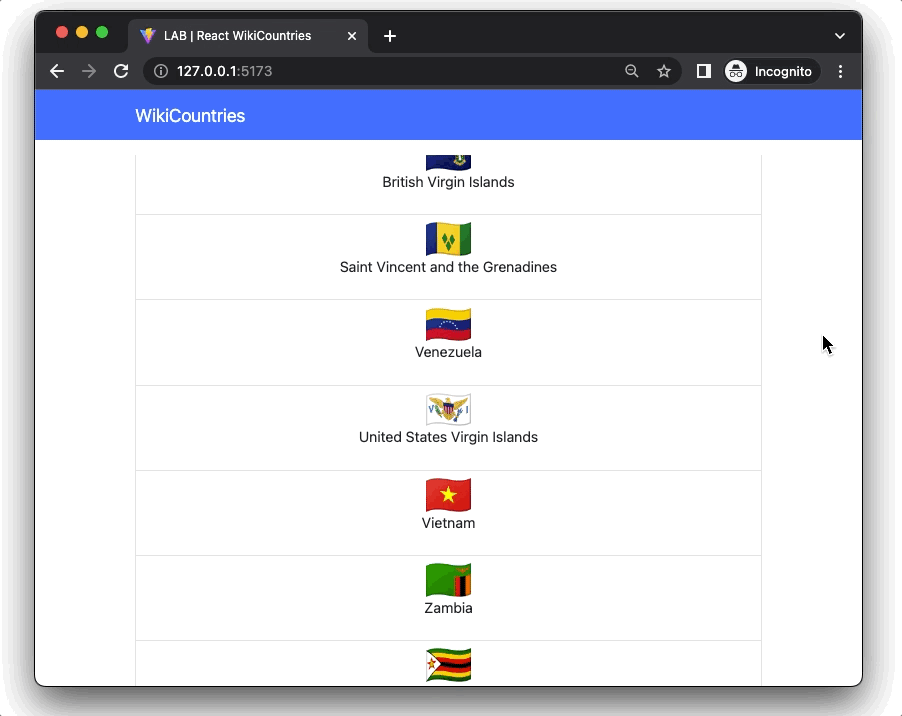Click the Zimbabwe flag at the list bottom
902x716 pixels.
[x=448, y=663]
